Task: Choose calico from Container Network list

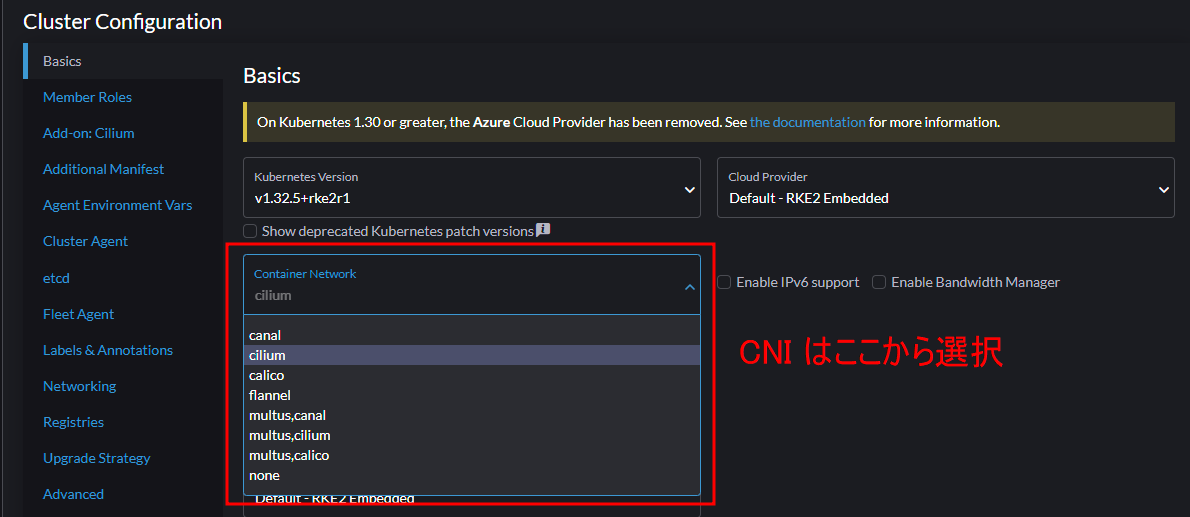Action: (x=471, y=375)
